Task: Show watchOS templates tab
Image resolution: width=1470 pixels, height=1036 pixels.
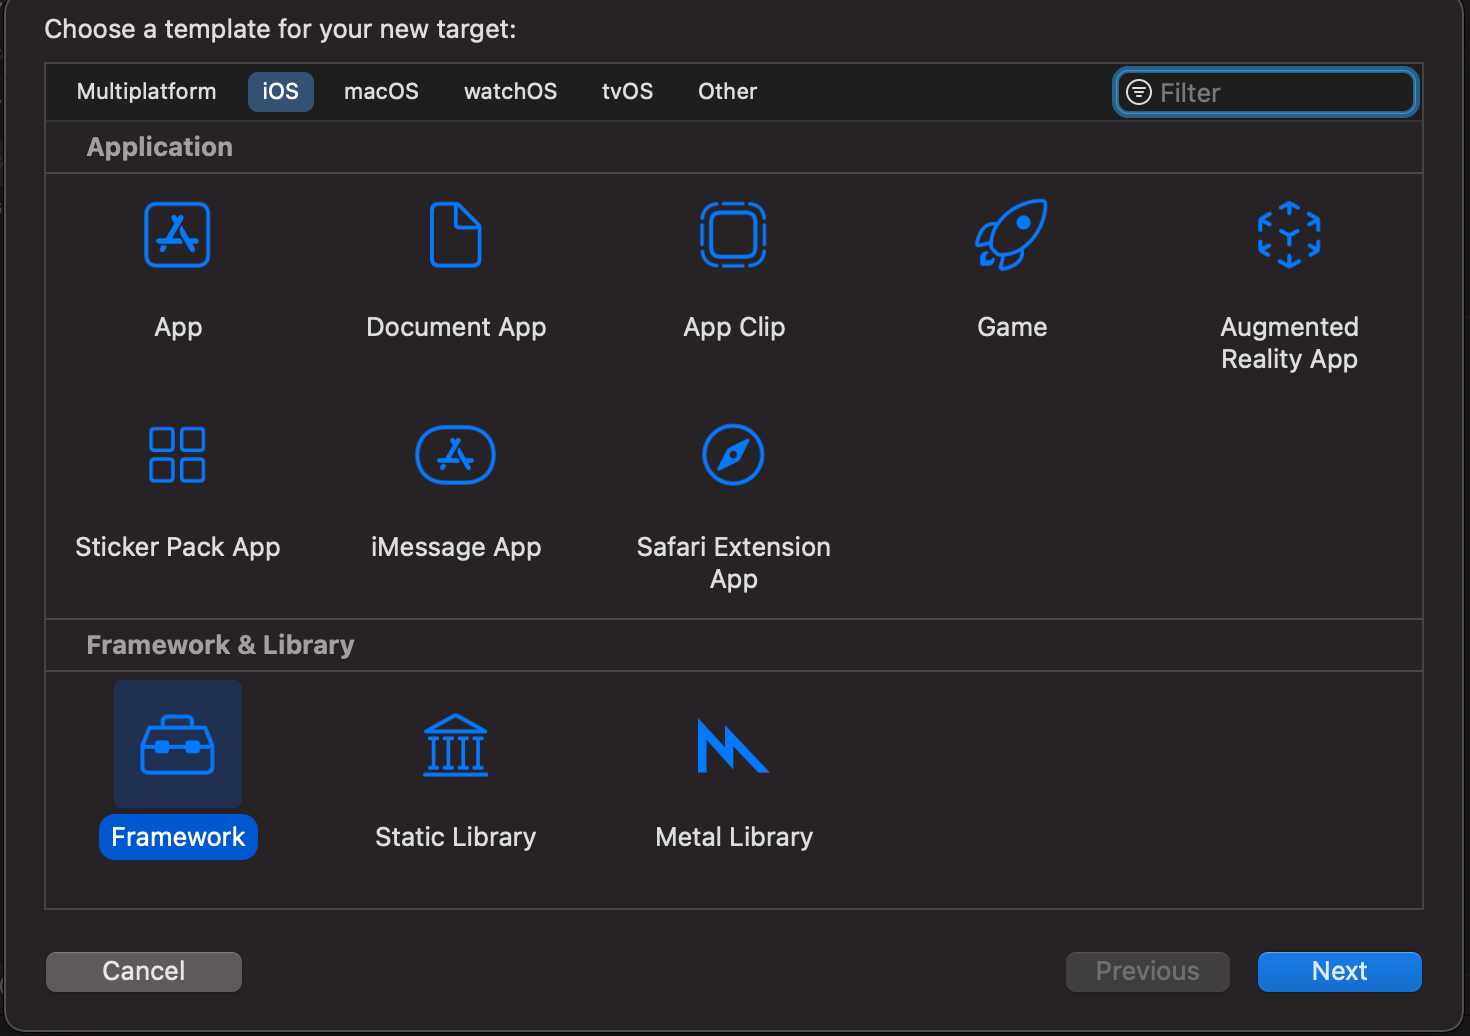Action: point(511,91)
